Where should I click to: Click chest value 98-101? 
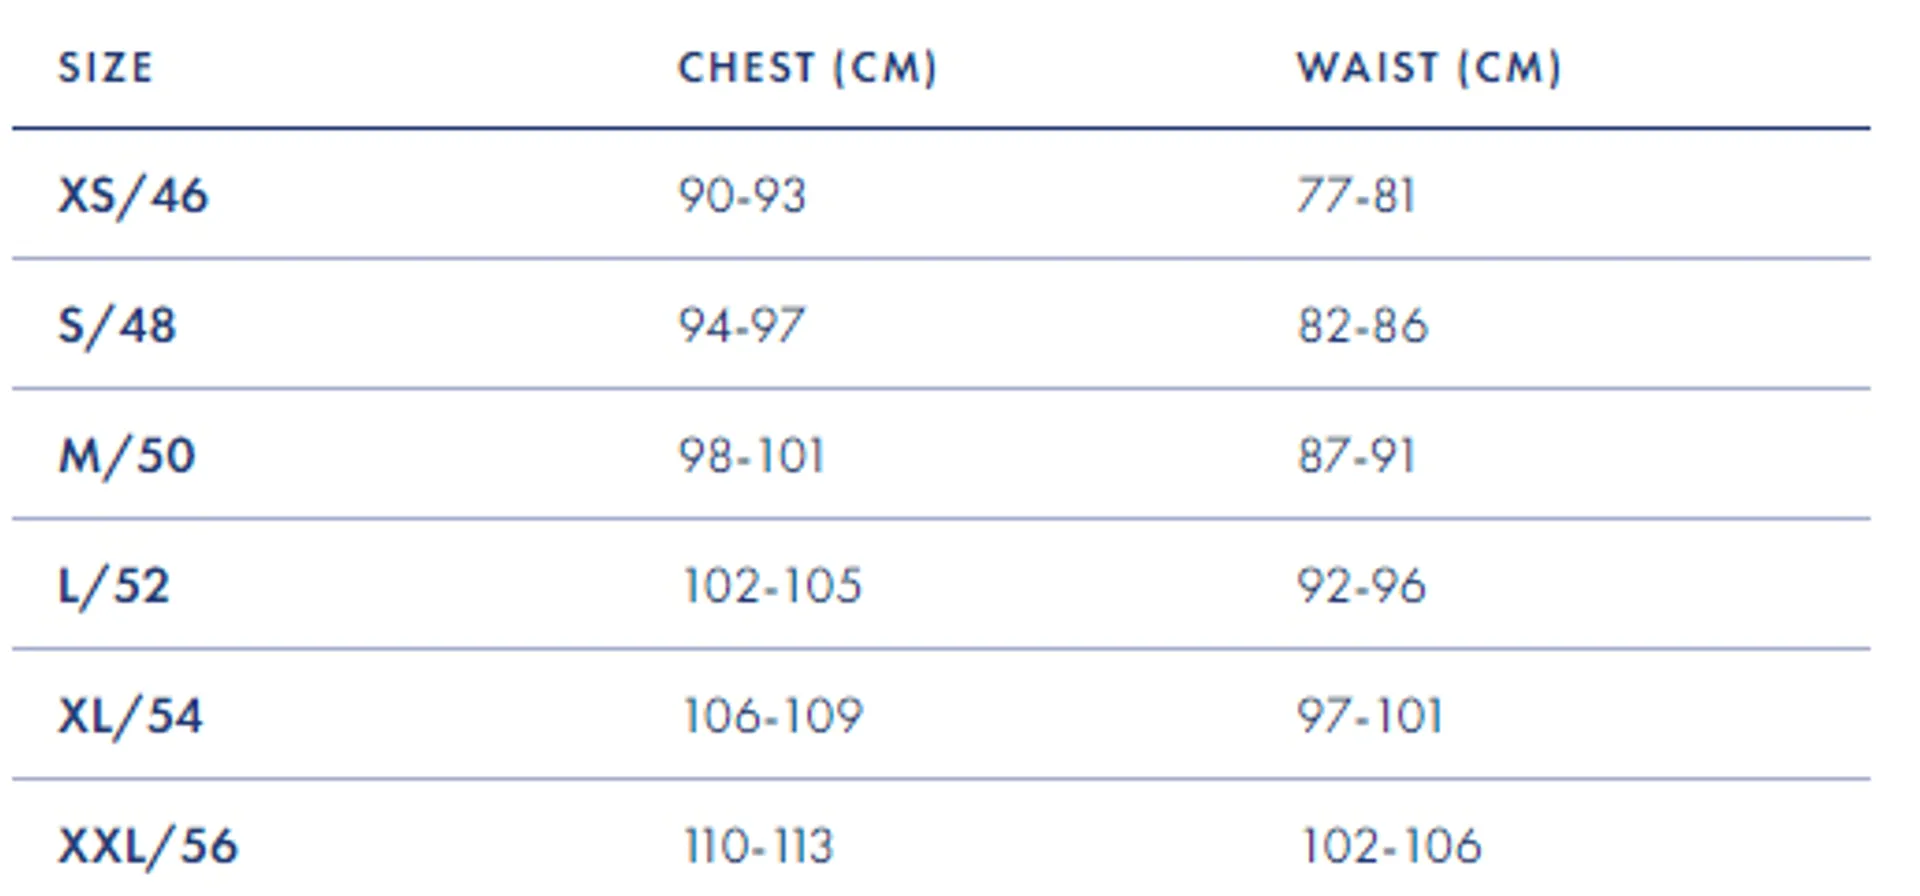tap(752, 456)
